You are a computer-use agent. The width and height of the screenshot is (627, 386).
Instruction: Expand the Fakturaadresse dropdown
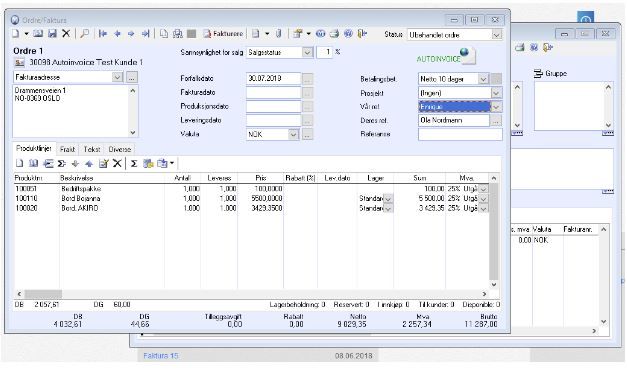[x=117, y=77]
